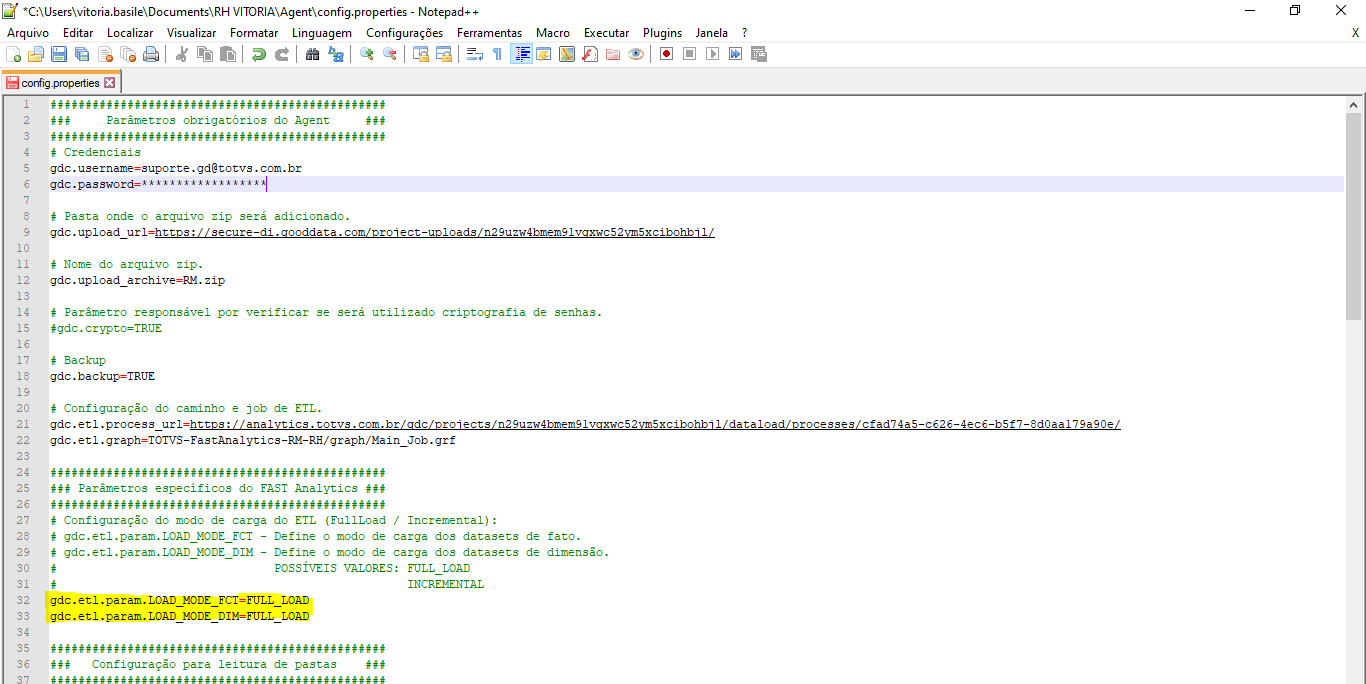
Task: Open the Arquivo menu
Action: click(x=28, y=33)
